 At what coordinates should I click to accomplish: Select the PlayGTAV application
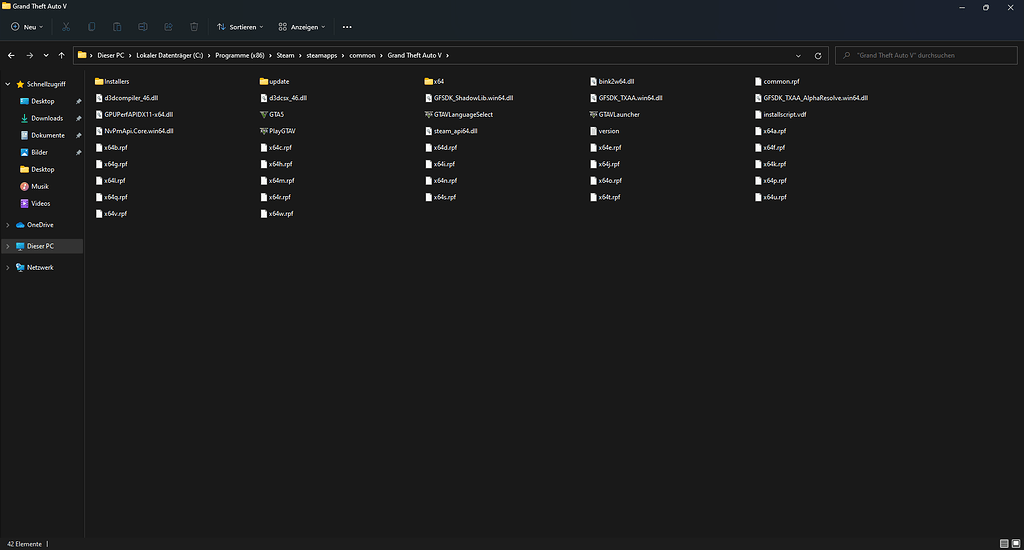278,131
